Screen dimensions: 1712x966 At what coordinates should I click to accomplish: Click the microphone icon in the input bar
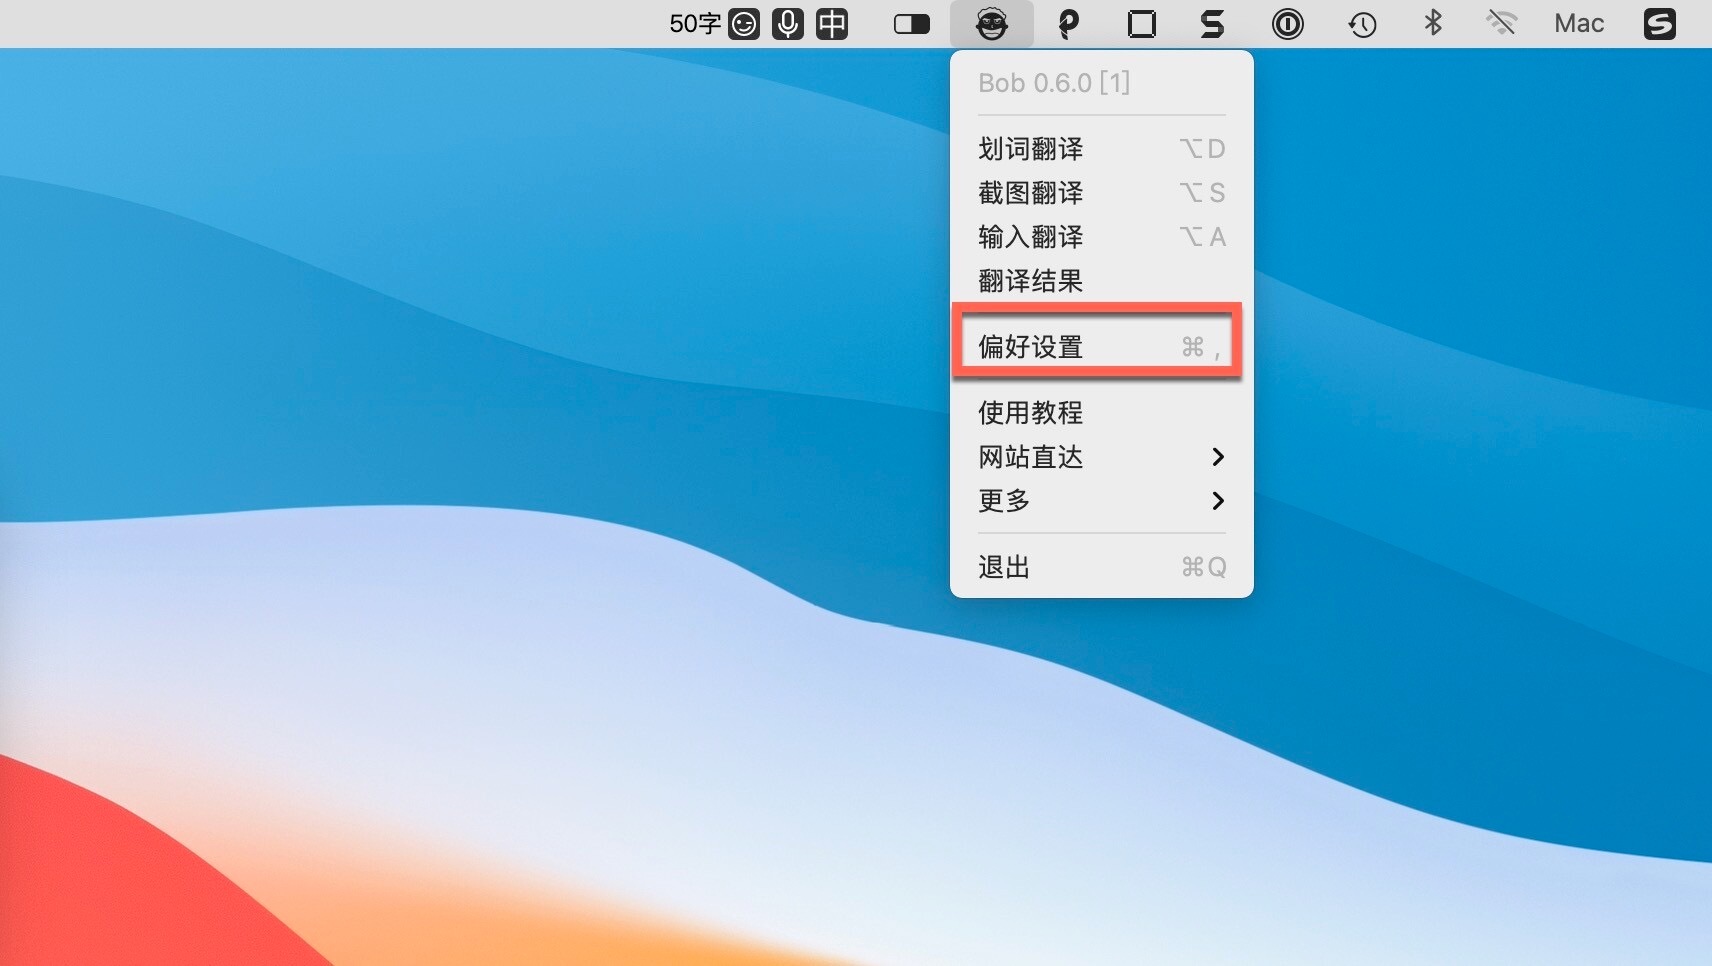[788, 24]
